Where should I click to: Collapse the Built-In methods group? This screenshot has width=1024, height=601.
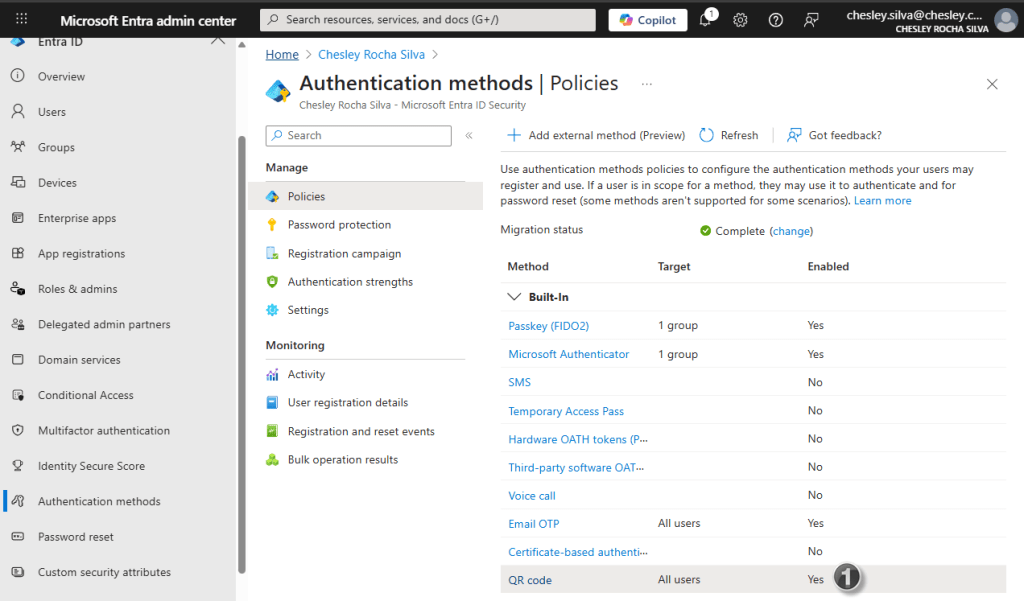point(515,297)
